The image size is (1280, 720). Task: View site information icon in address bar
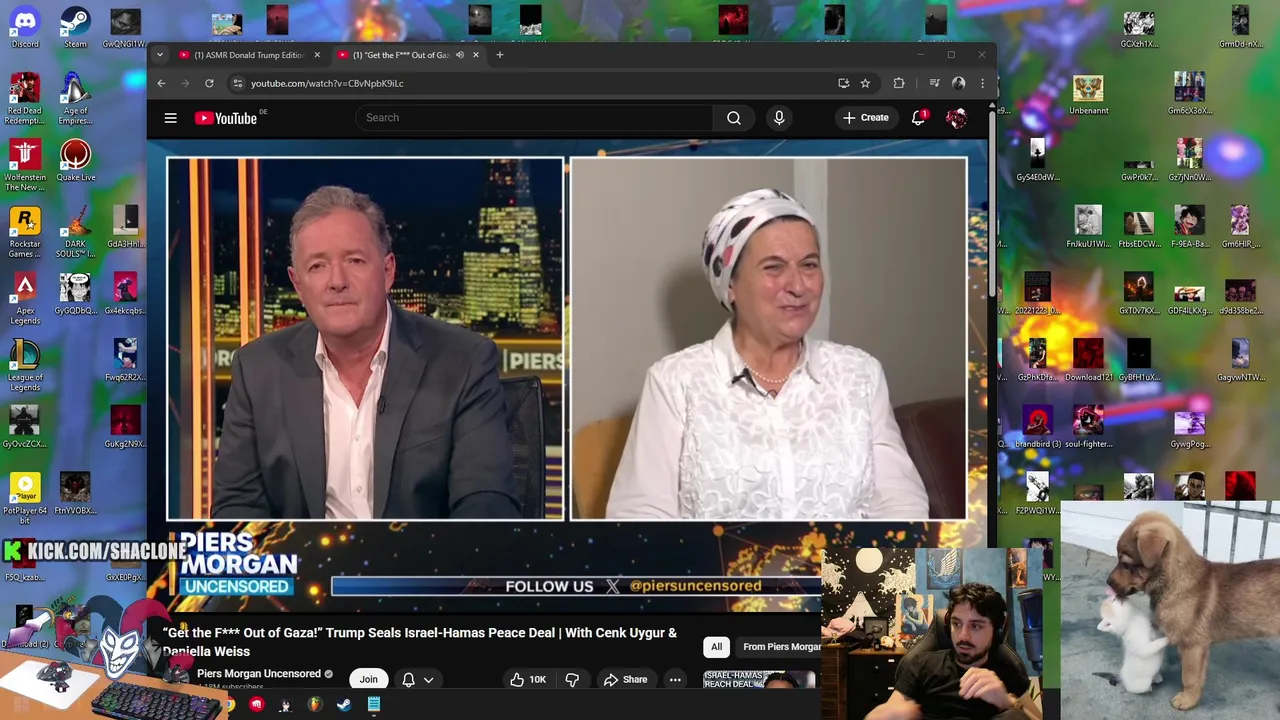[x=237, y=83]
